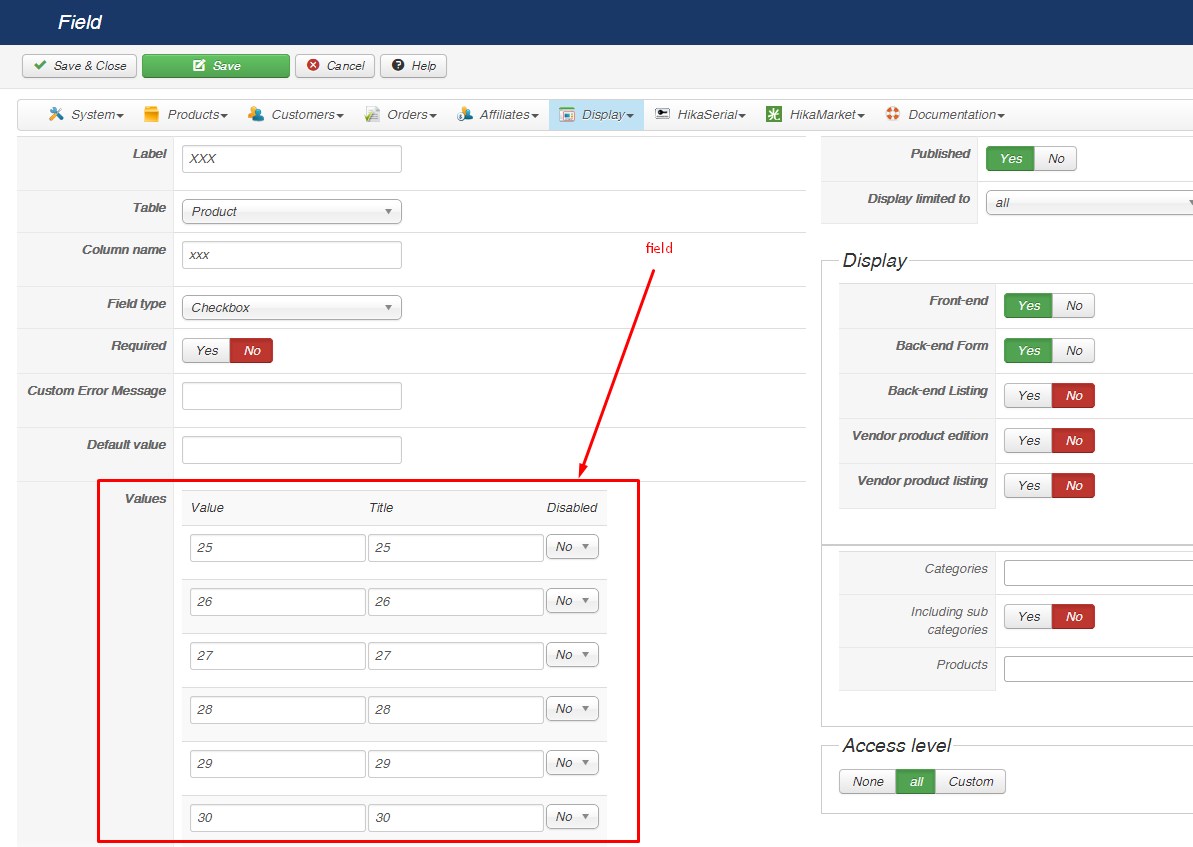Click the Title field containing 27
The height and width of the screenshot is (847, 1193).
pyautogui.click(x=455, y=656)
